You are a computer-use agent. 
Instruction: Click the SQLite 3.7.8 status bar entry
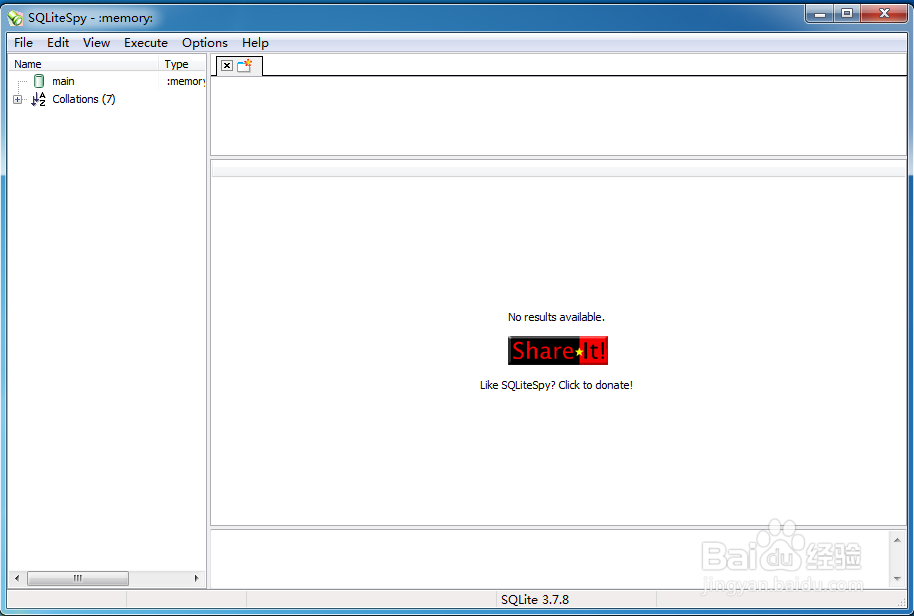(x=535, y=599)
